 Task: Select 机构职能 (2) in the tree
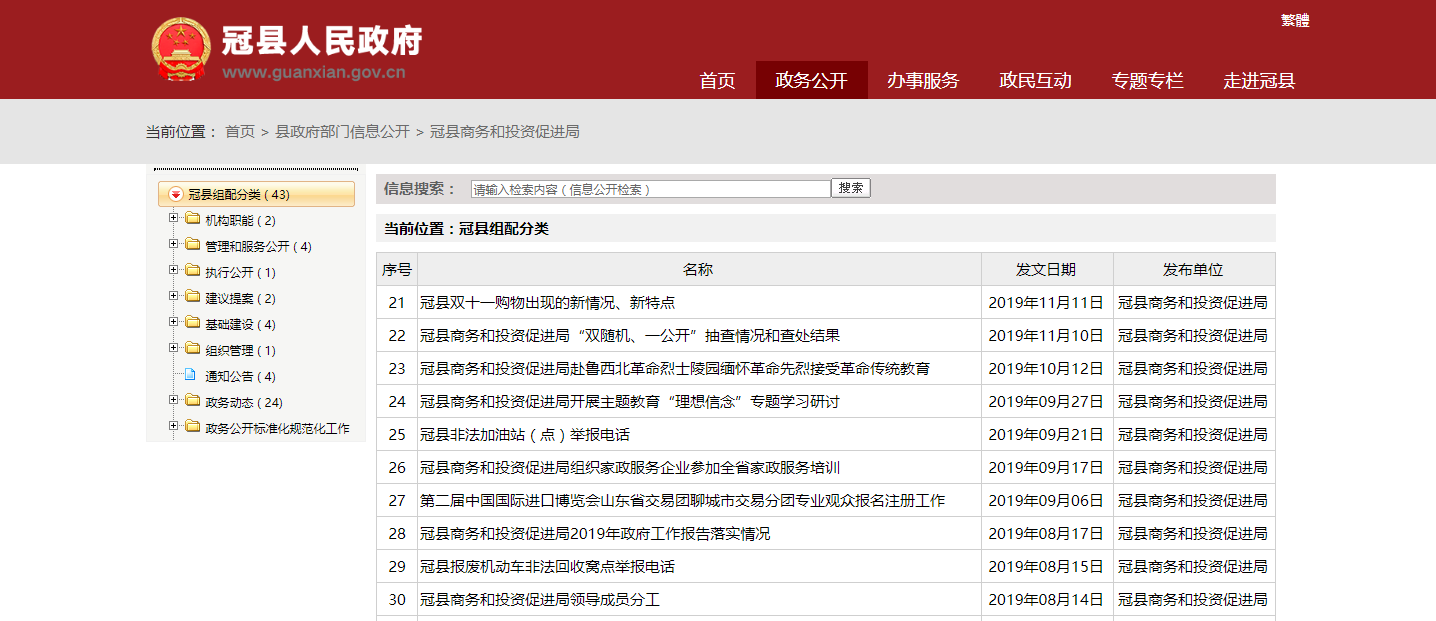pos(240,220)
